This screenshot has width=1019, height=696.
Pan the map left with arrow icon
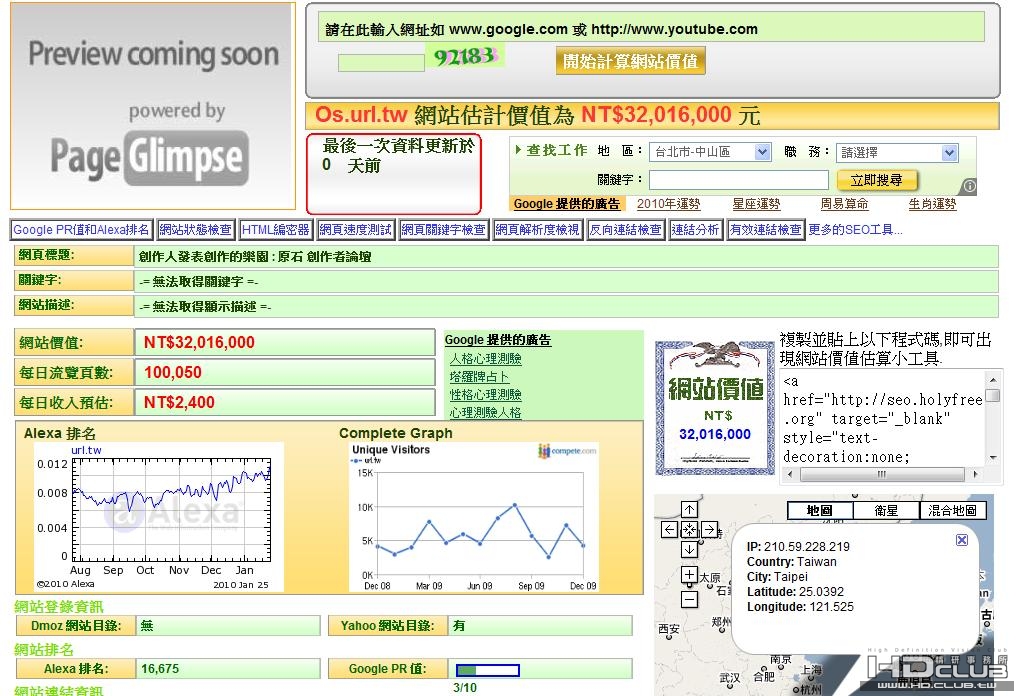669,530
